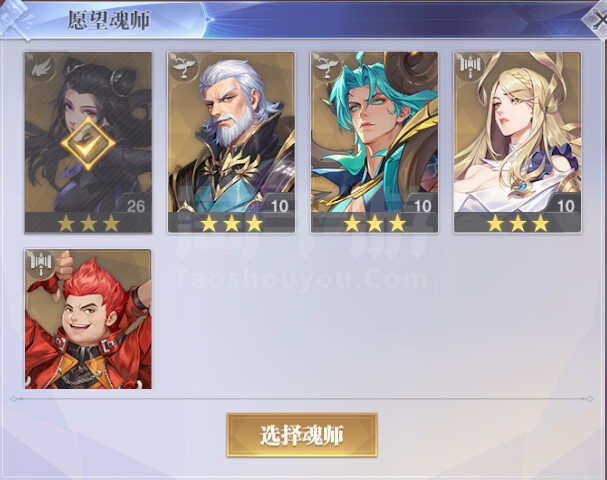Click the 选择魂师 confirm button
The height and width of the screenshot is (480, 607).
(302, 435)
